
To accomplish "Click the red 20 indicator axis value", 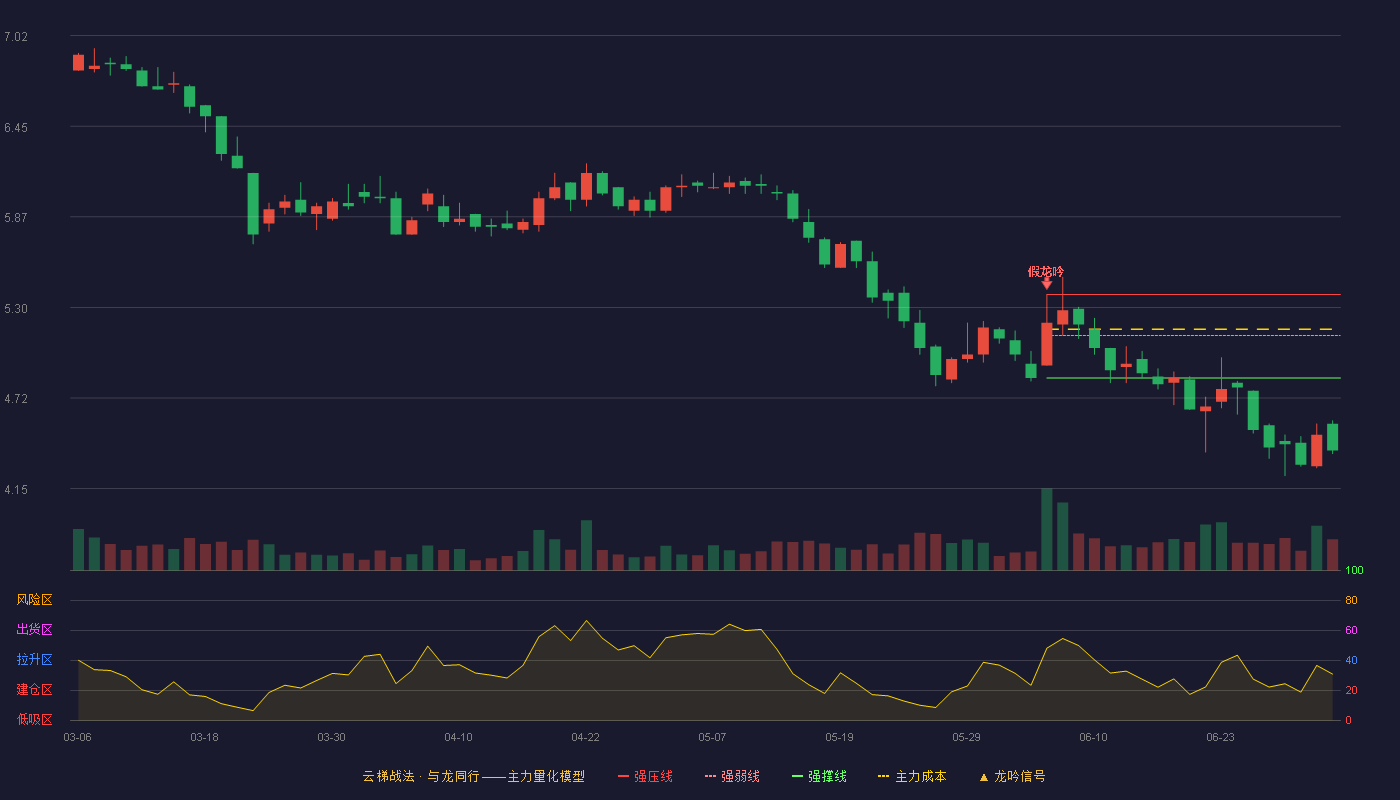I will click(x=1351, y=690).
